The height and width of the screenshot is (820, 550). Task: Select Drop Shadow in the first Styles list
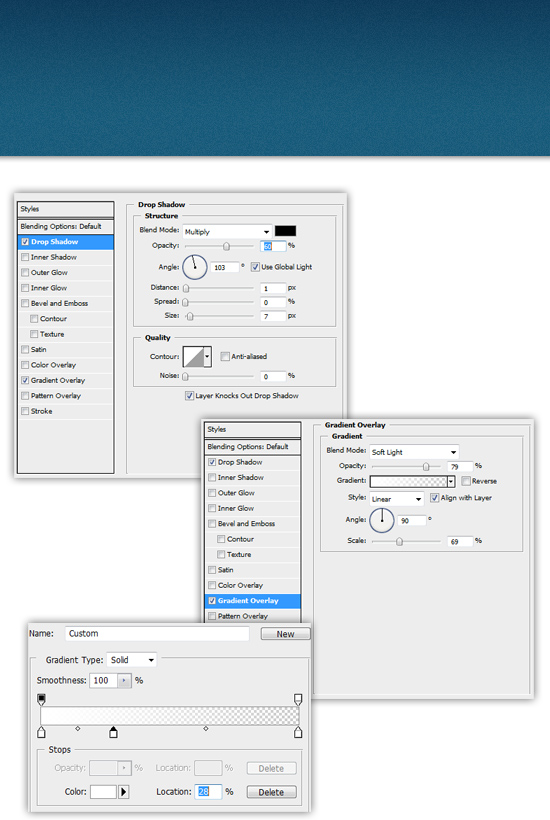(65, 242)
